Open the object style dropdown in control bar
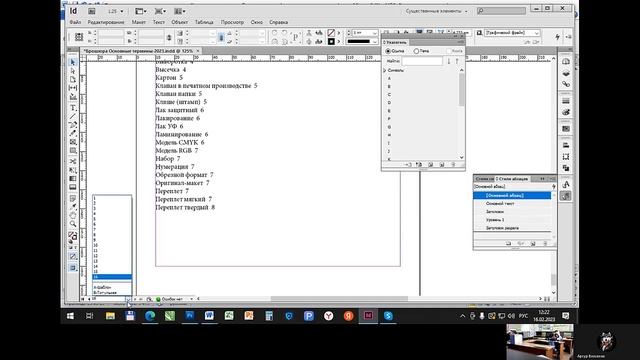Screen dimensions: 640x360 [537, 33]
